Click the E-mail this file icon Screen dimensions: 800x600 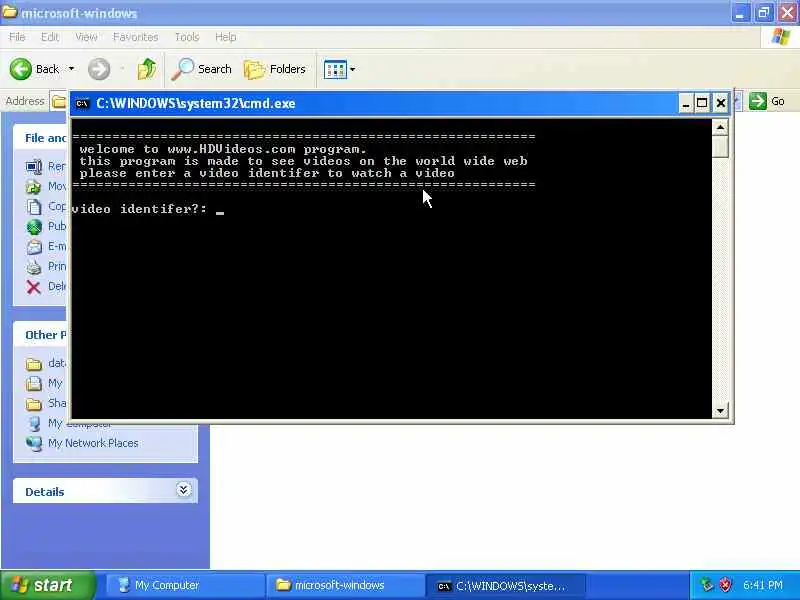34,247
